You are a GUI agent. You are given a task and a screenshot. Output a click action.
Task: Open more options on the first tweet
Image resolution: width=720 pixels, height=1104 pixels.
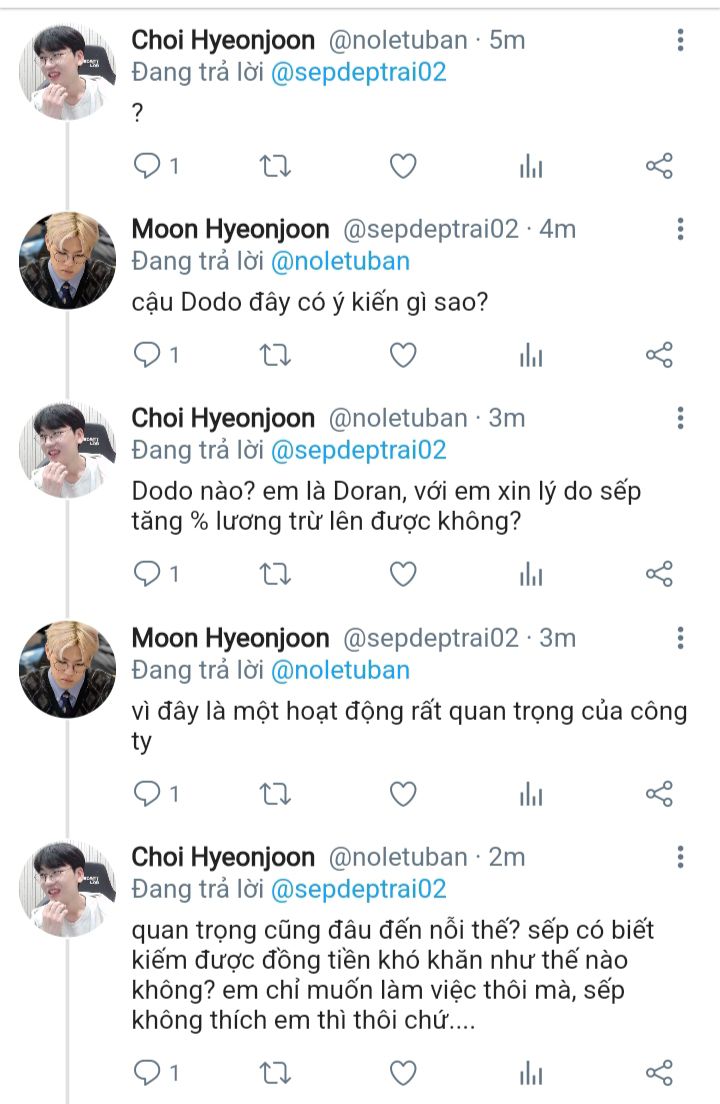680,40
